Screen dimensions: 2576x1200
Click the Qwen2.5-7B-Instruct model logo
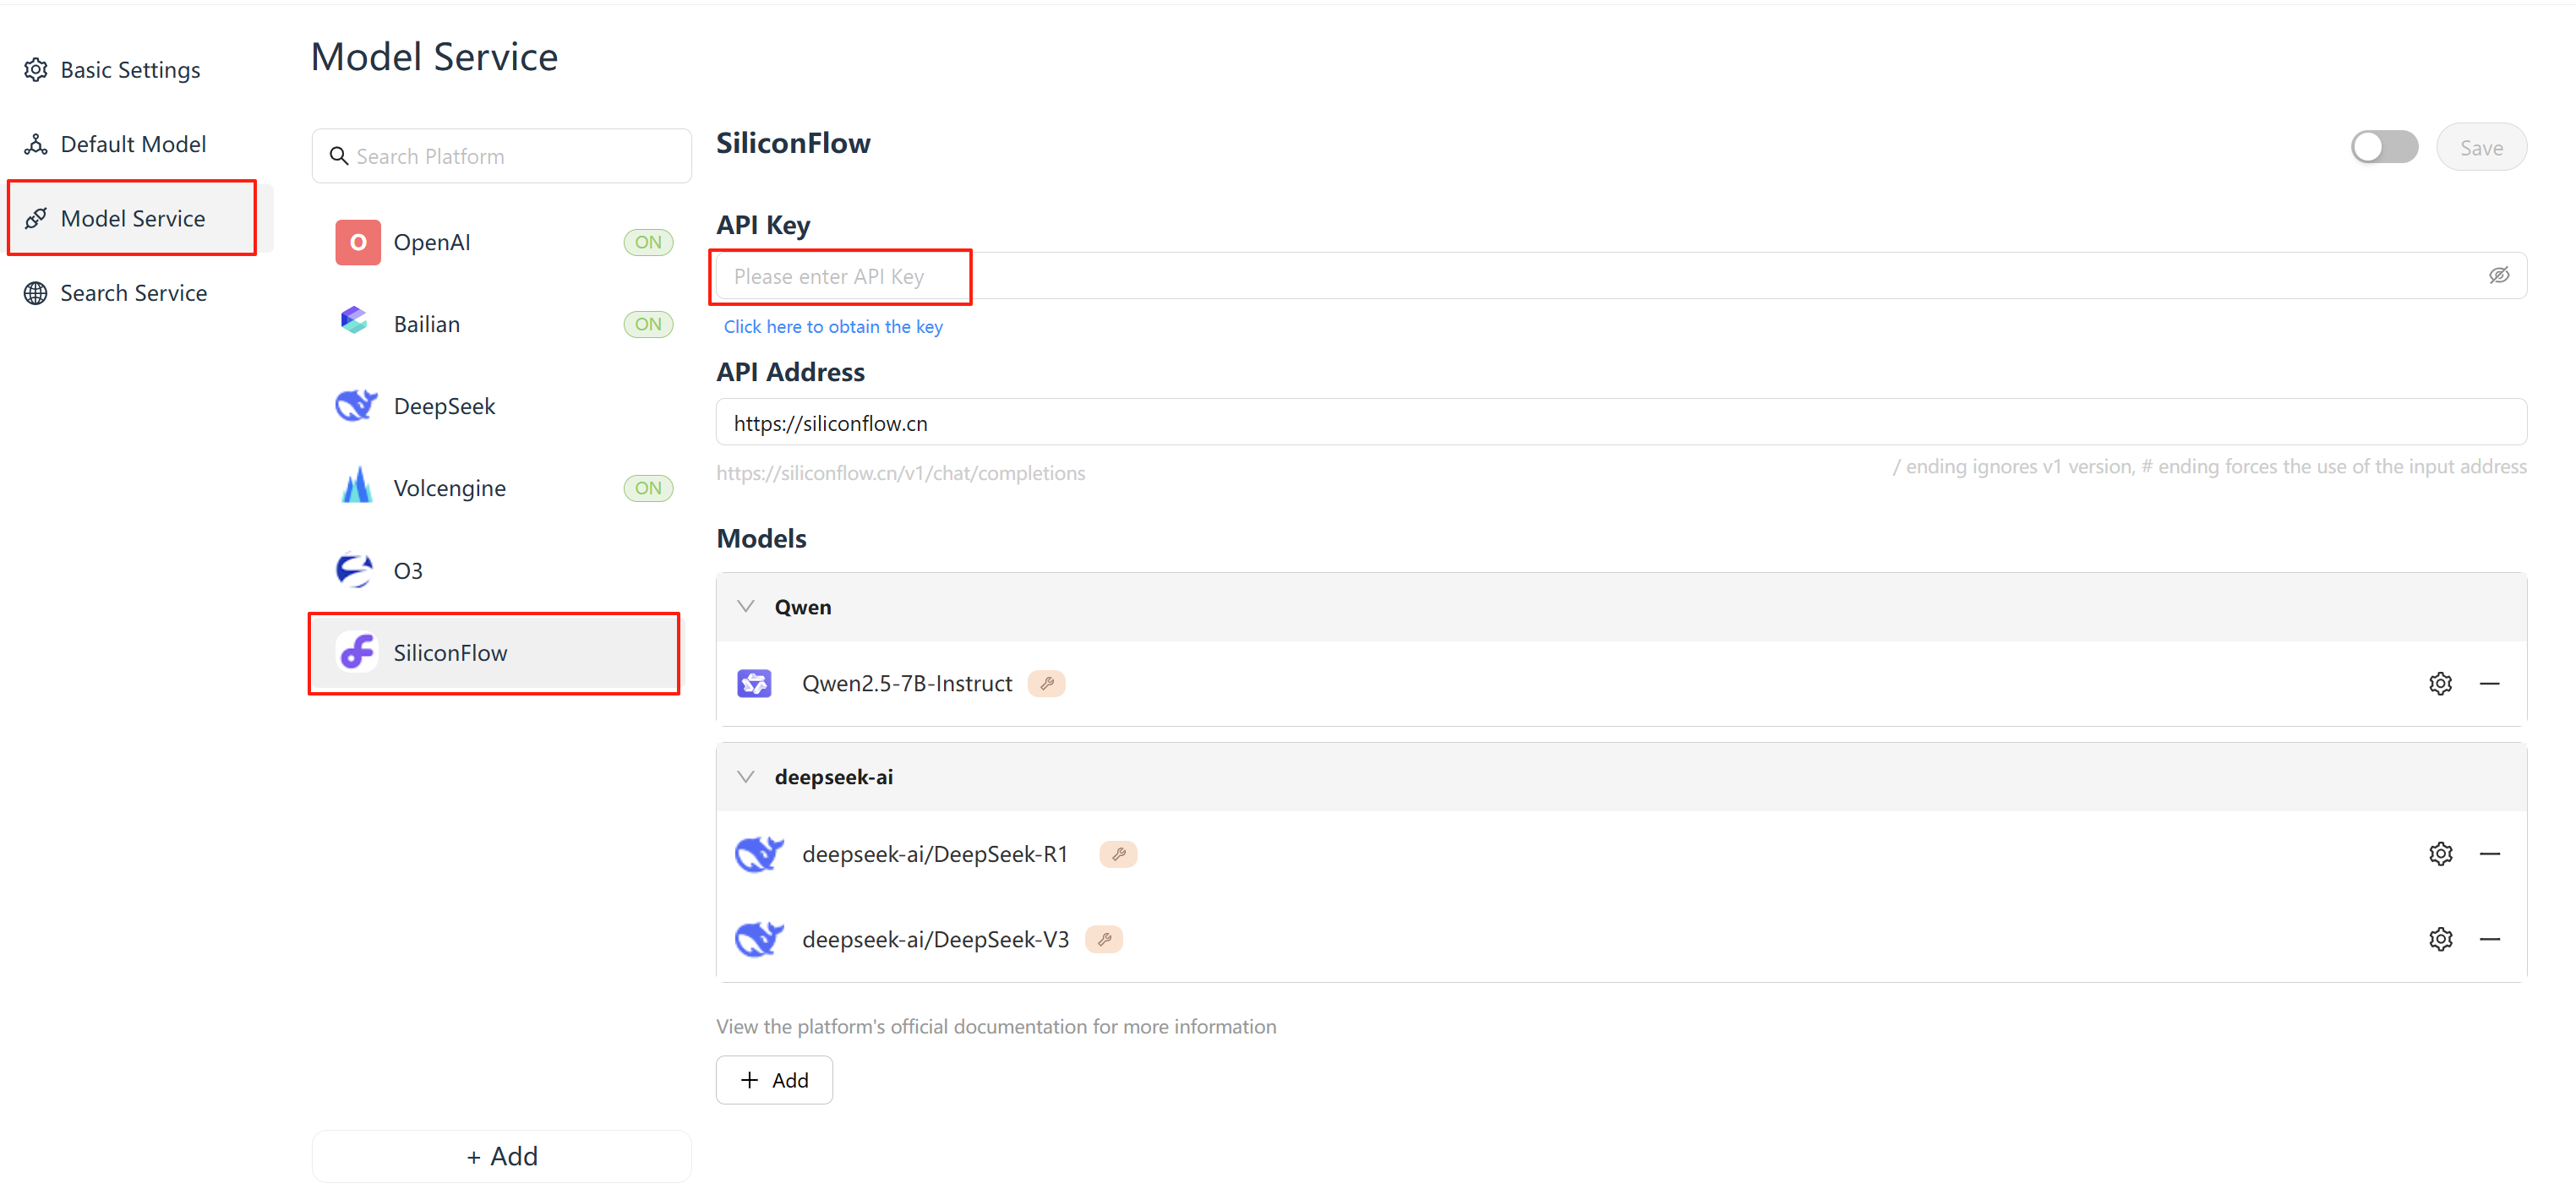tap(754, 683)
